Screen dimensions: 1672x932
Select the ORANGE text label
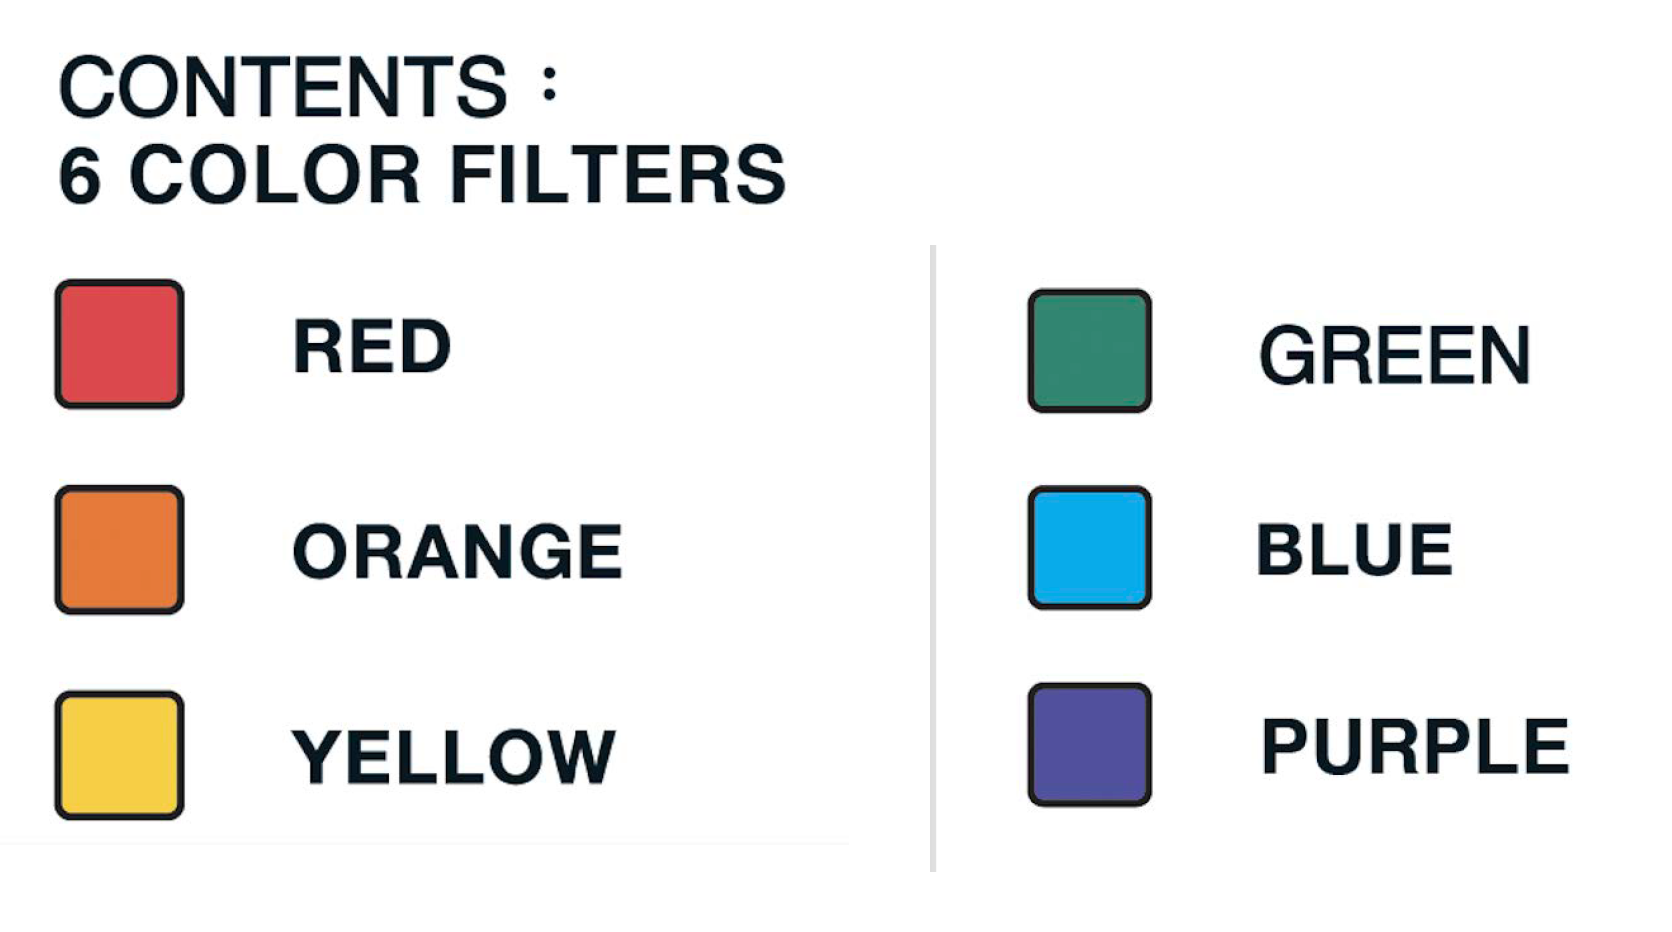[x=457, y=551]
